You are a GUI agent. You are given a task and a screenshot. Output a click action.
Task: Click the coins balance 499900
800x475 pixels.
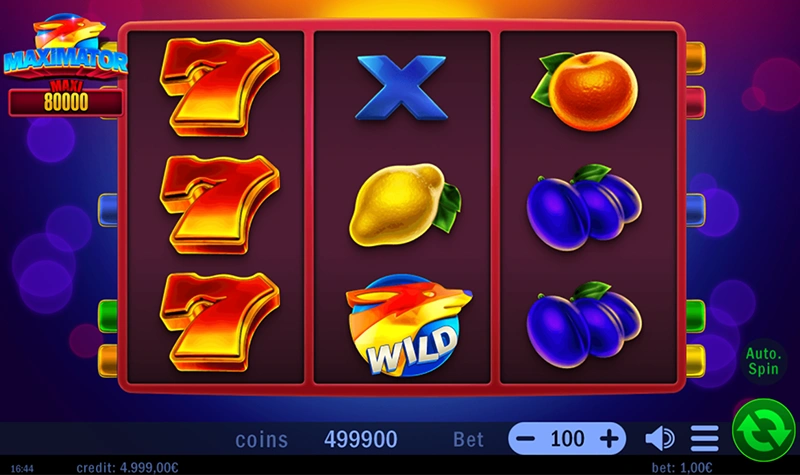coord(361,439)
